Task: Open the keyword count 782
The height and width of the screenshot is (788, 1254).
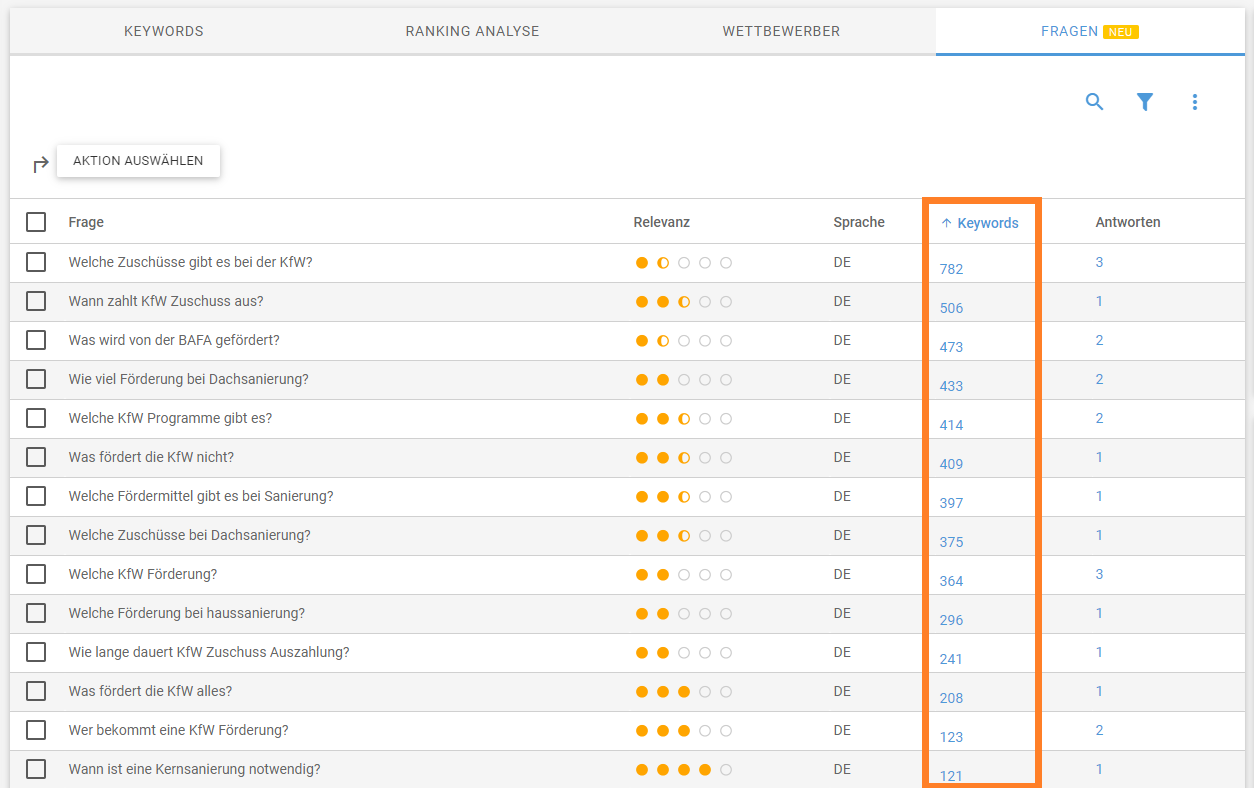Action: tap(951, 269)
